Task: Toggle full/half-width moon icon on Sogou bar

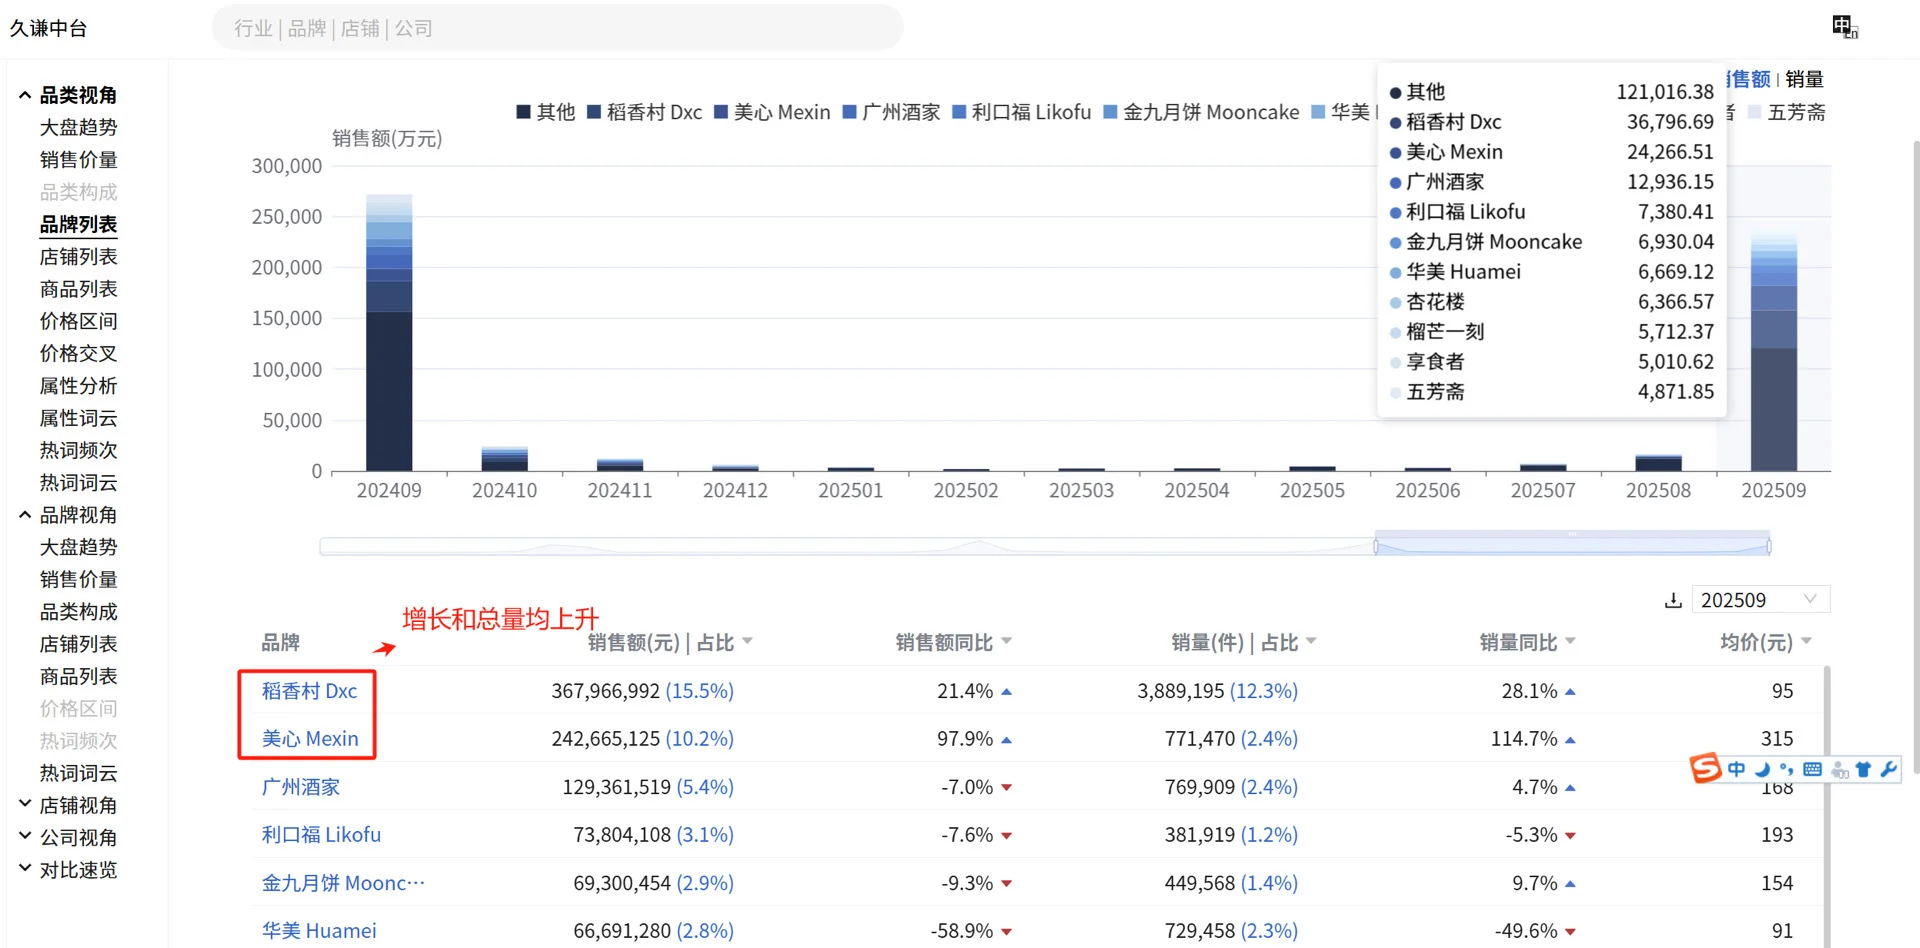Action: pos(1762,769)
